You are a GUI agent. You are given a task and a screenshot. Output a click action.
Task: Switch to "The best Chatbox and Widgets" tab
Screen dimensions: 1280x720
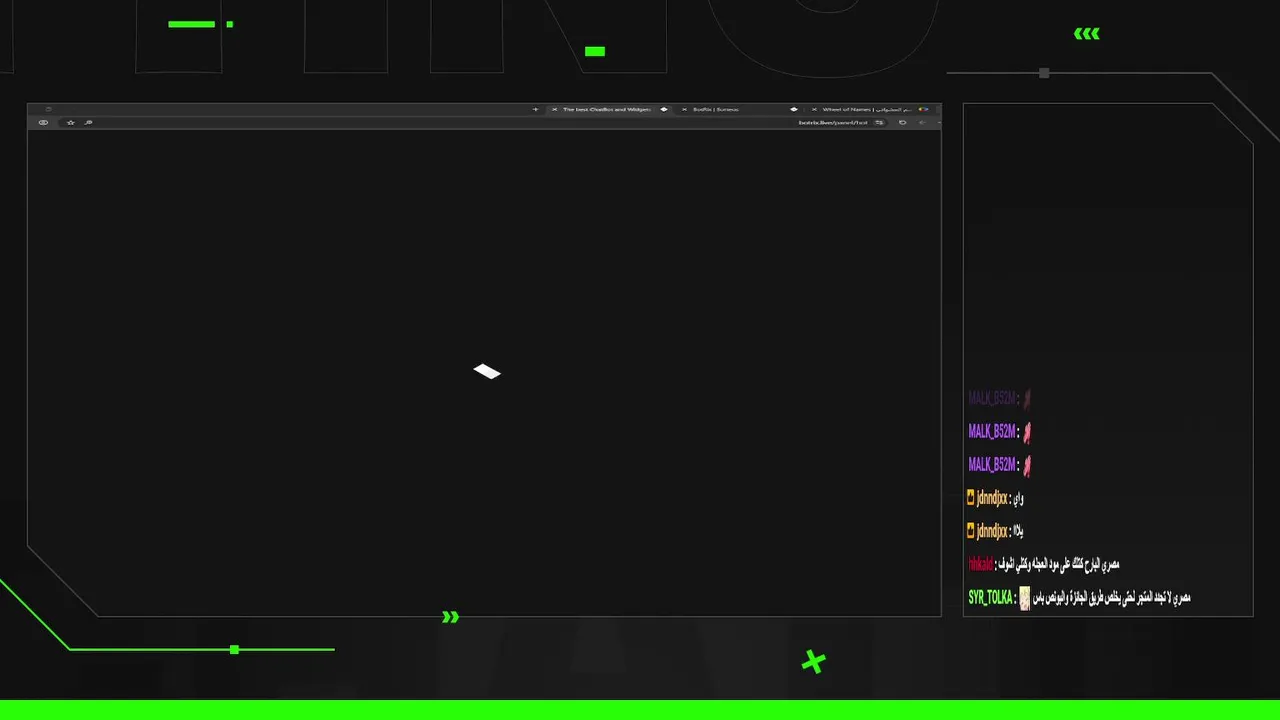[607, 110]
